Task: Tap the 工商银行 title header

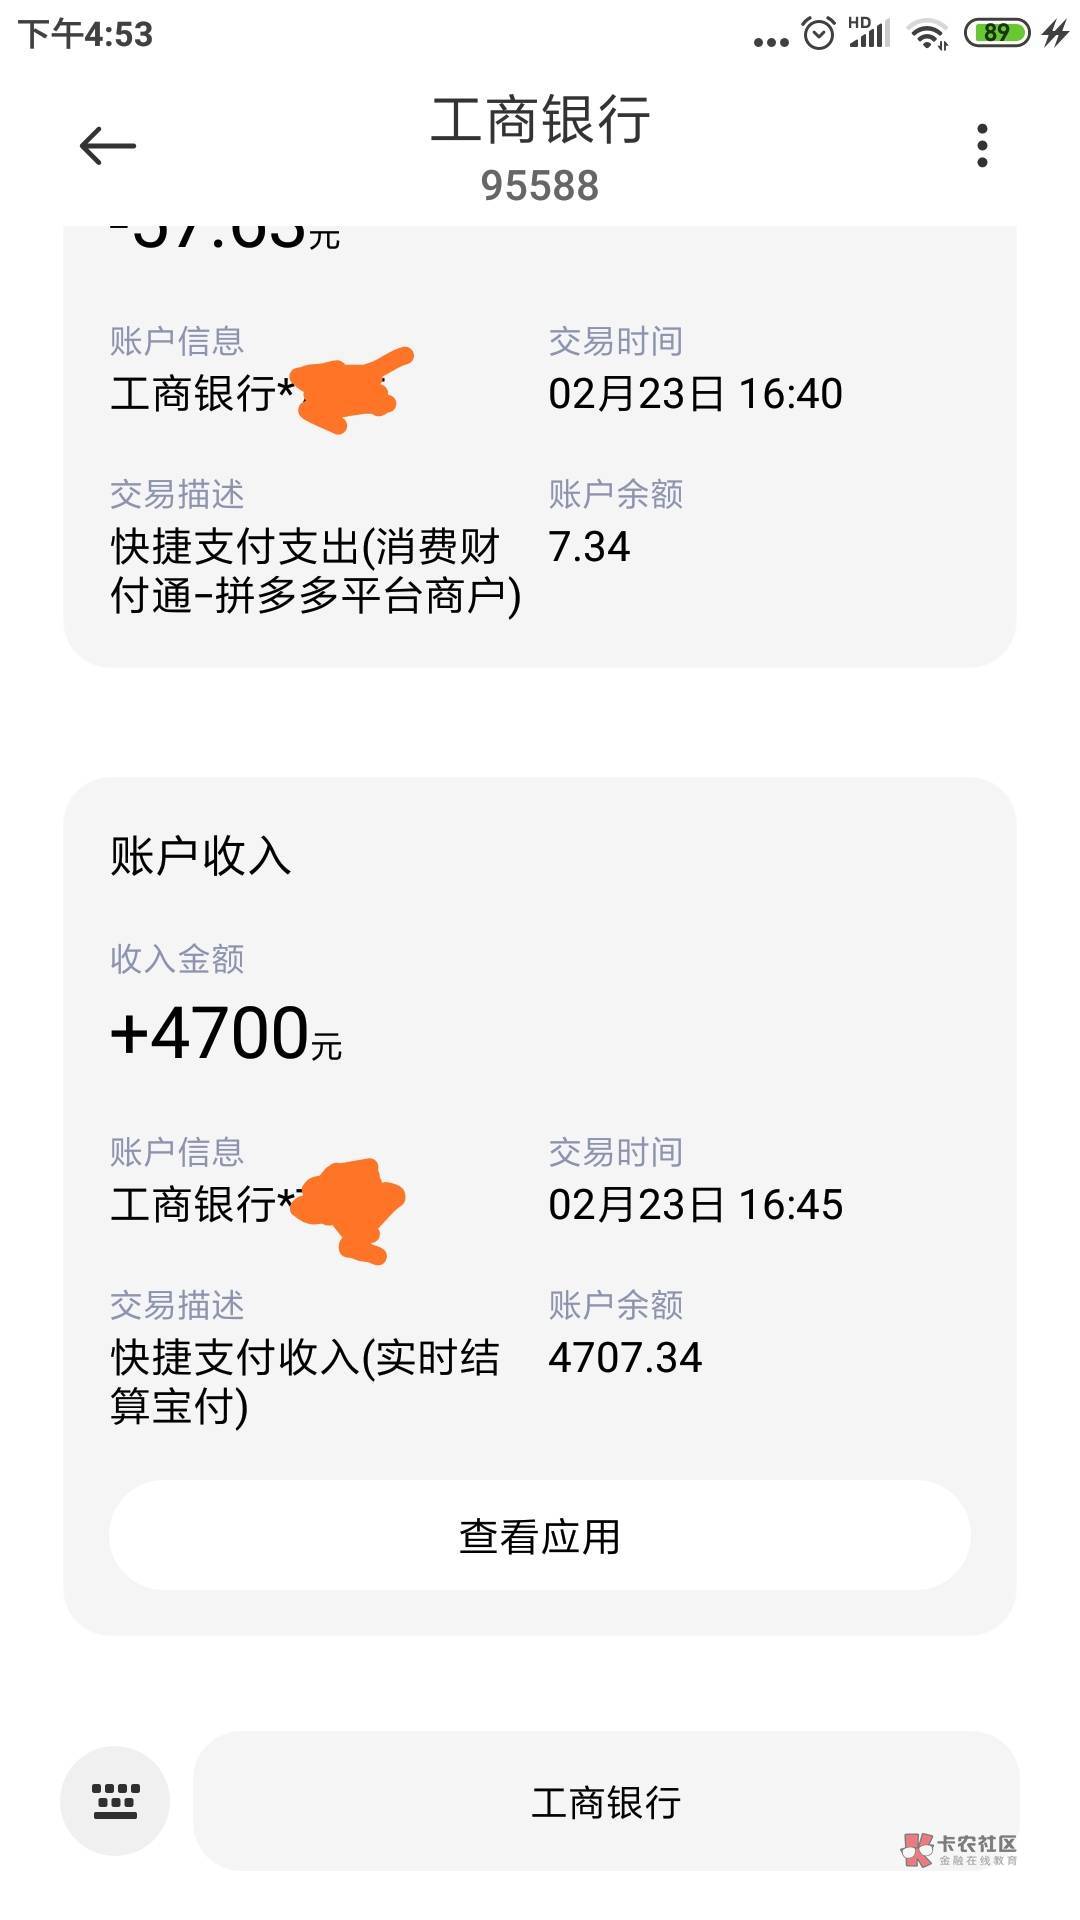Action: tap(540, 120)
